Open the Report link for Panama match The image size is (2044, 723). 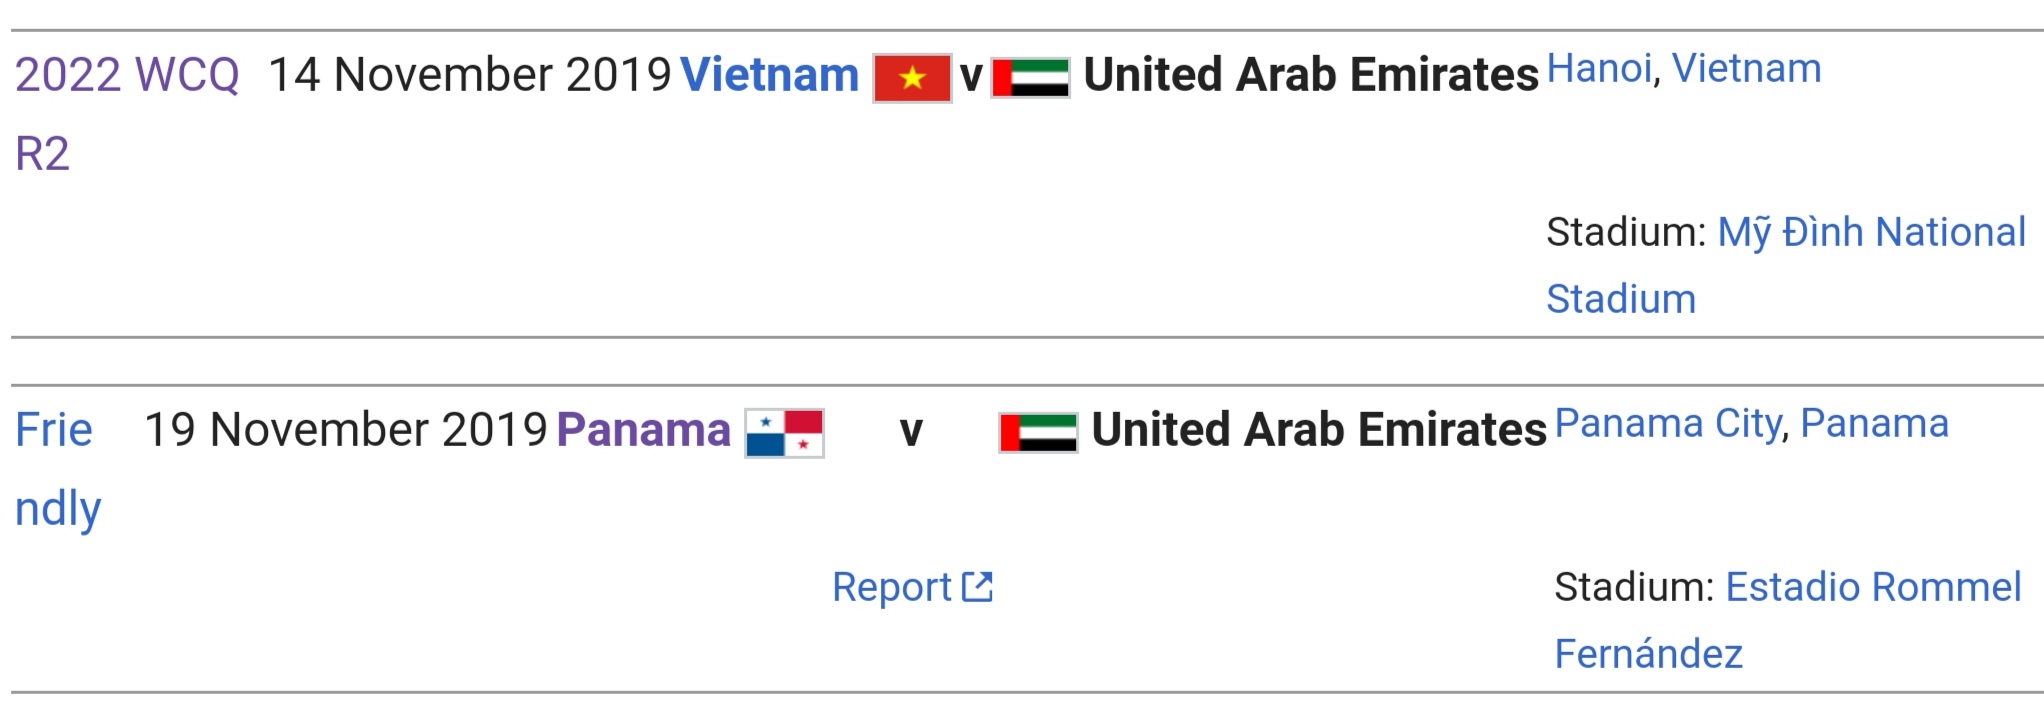[x=892, y=587]
